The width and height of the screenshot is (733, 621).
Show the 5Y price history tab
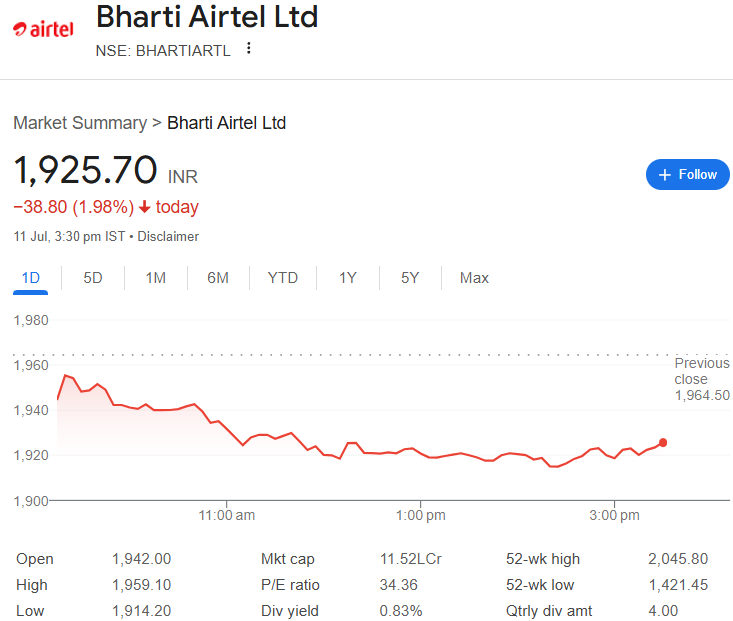(410, 278)
